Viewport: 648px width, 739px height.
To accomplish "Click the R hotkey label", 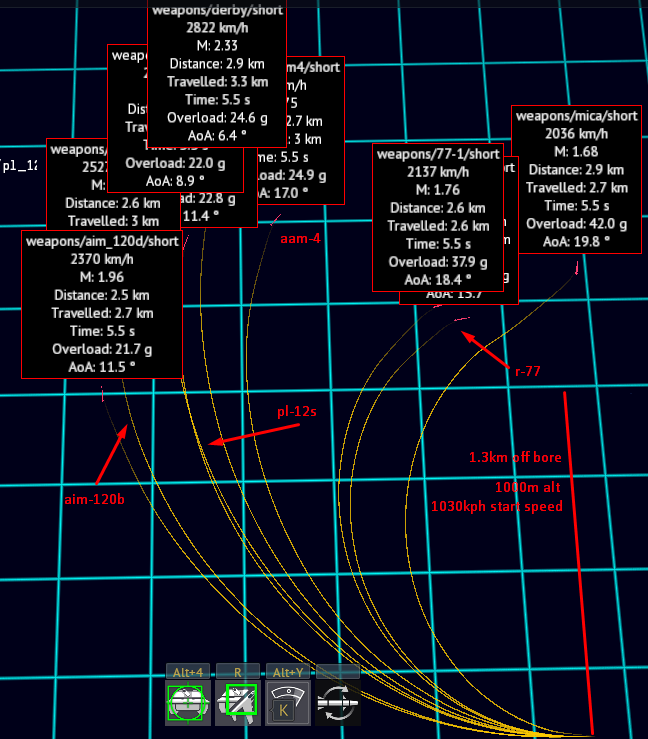I will [237, 672].
